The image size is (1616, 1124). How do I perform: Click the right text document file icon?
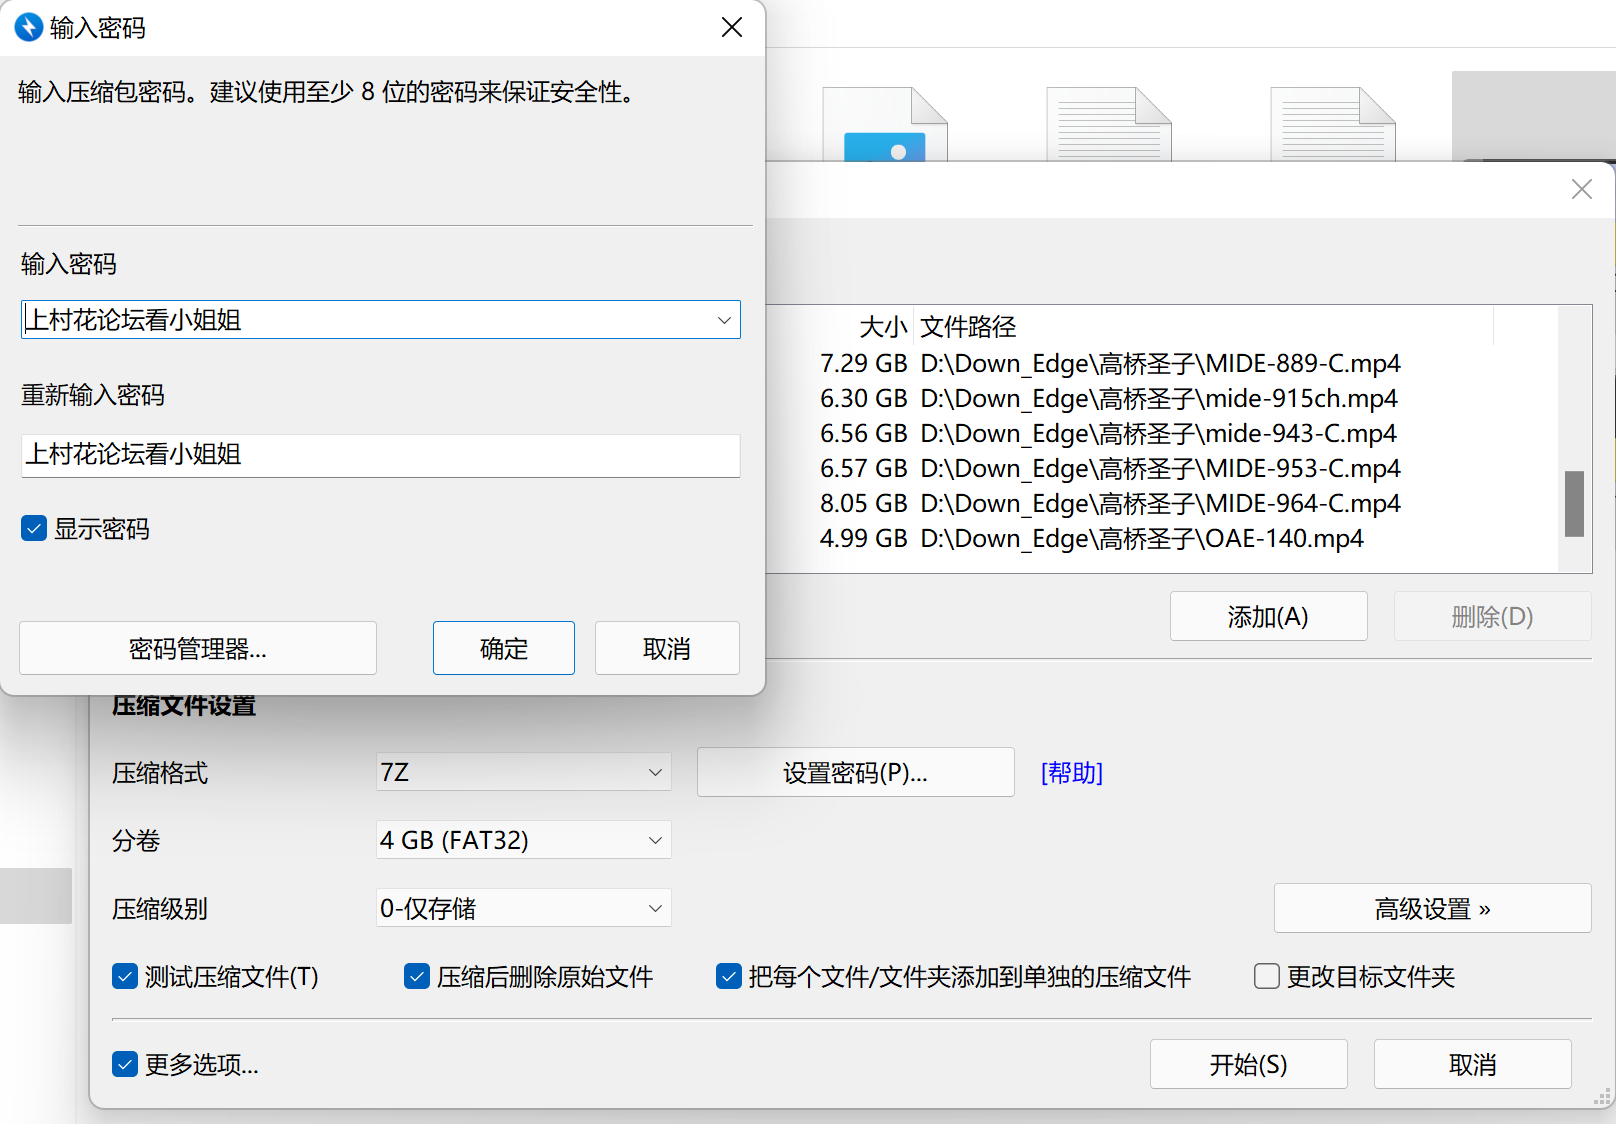(1333, 124)
